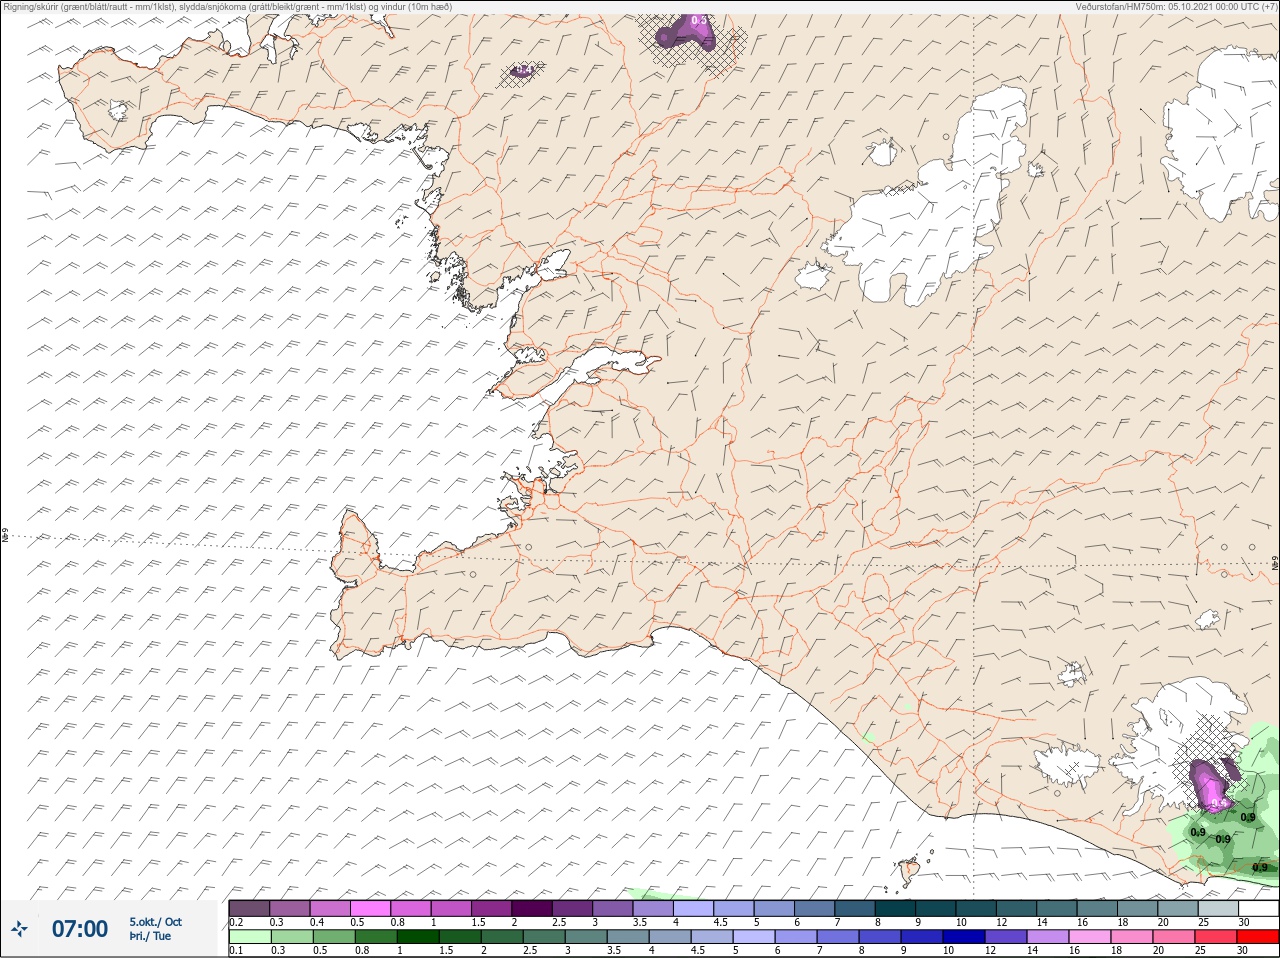Screen dimensions: 1280x958
Task: Click the 07:00 forecast time display
Action: point(79,929)
